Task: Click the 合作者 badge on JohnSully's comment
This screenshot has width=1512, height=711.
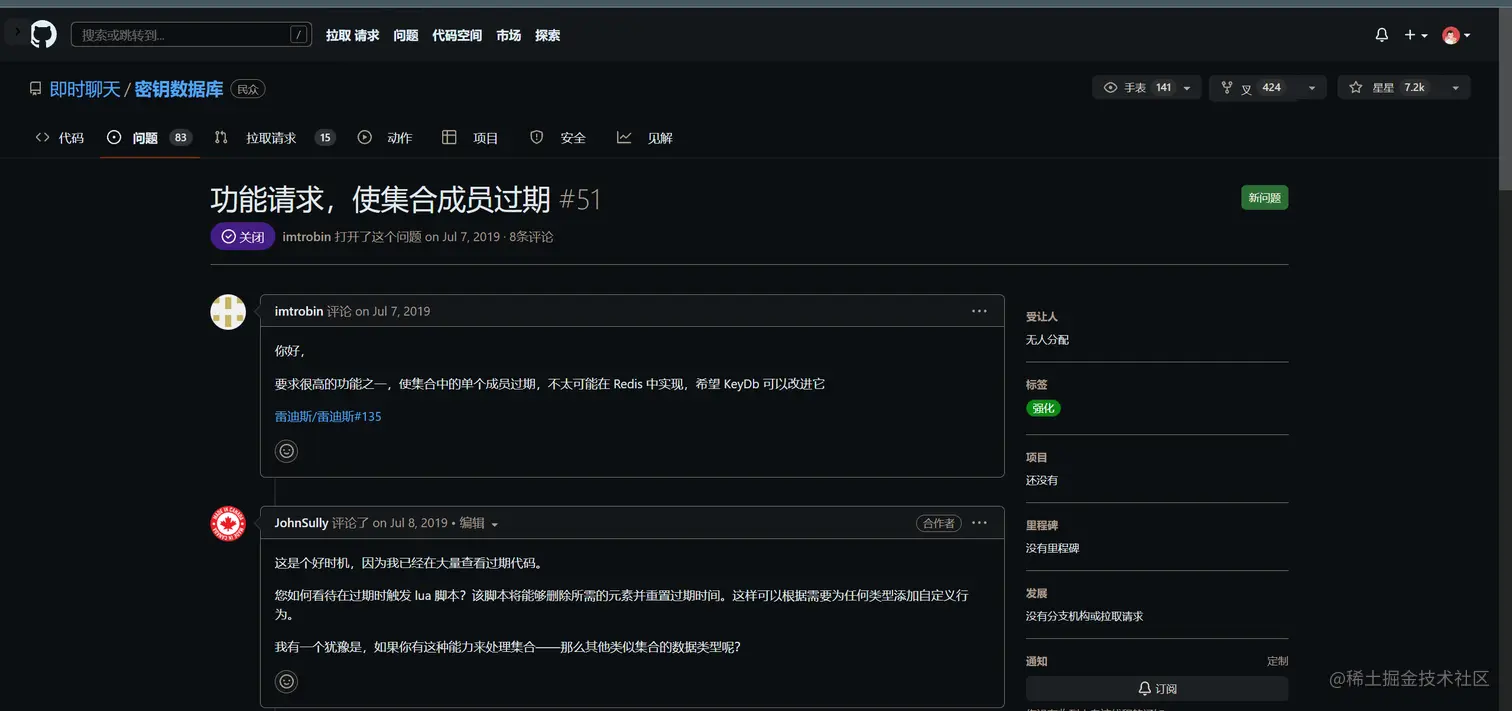Action: pyautogui.click(x=938, y=523)
